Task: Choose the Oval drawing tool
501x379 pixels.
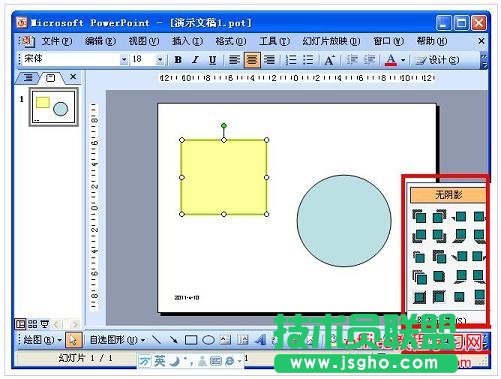Action: 208,340
